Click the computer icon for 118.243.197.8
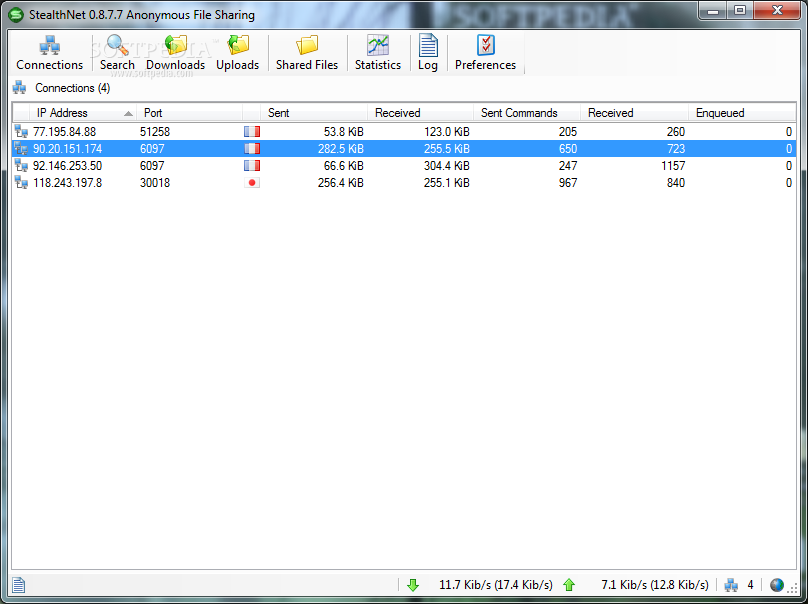The width and height of the screenshot is (808, 604). (21, 182)
